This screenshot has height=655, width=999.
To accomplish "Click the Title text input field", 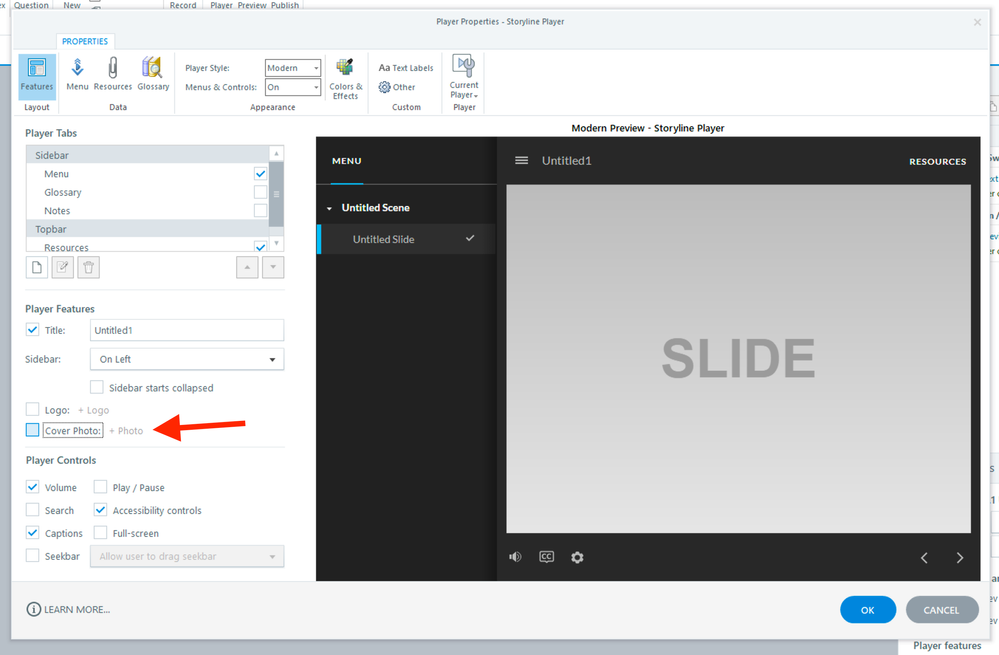I will click(x=187, y=330).
